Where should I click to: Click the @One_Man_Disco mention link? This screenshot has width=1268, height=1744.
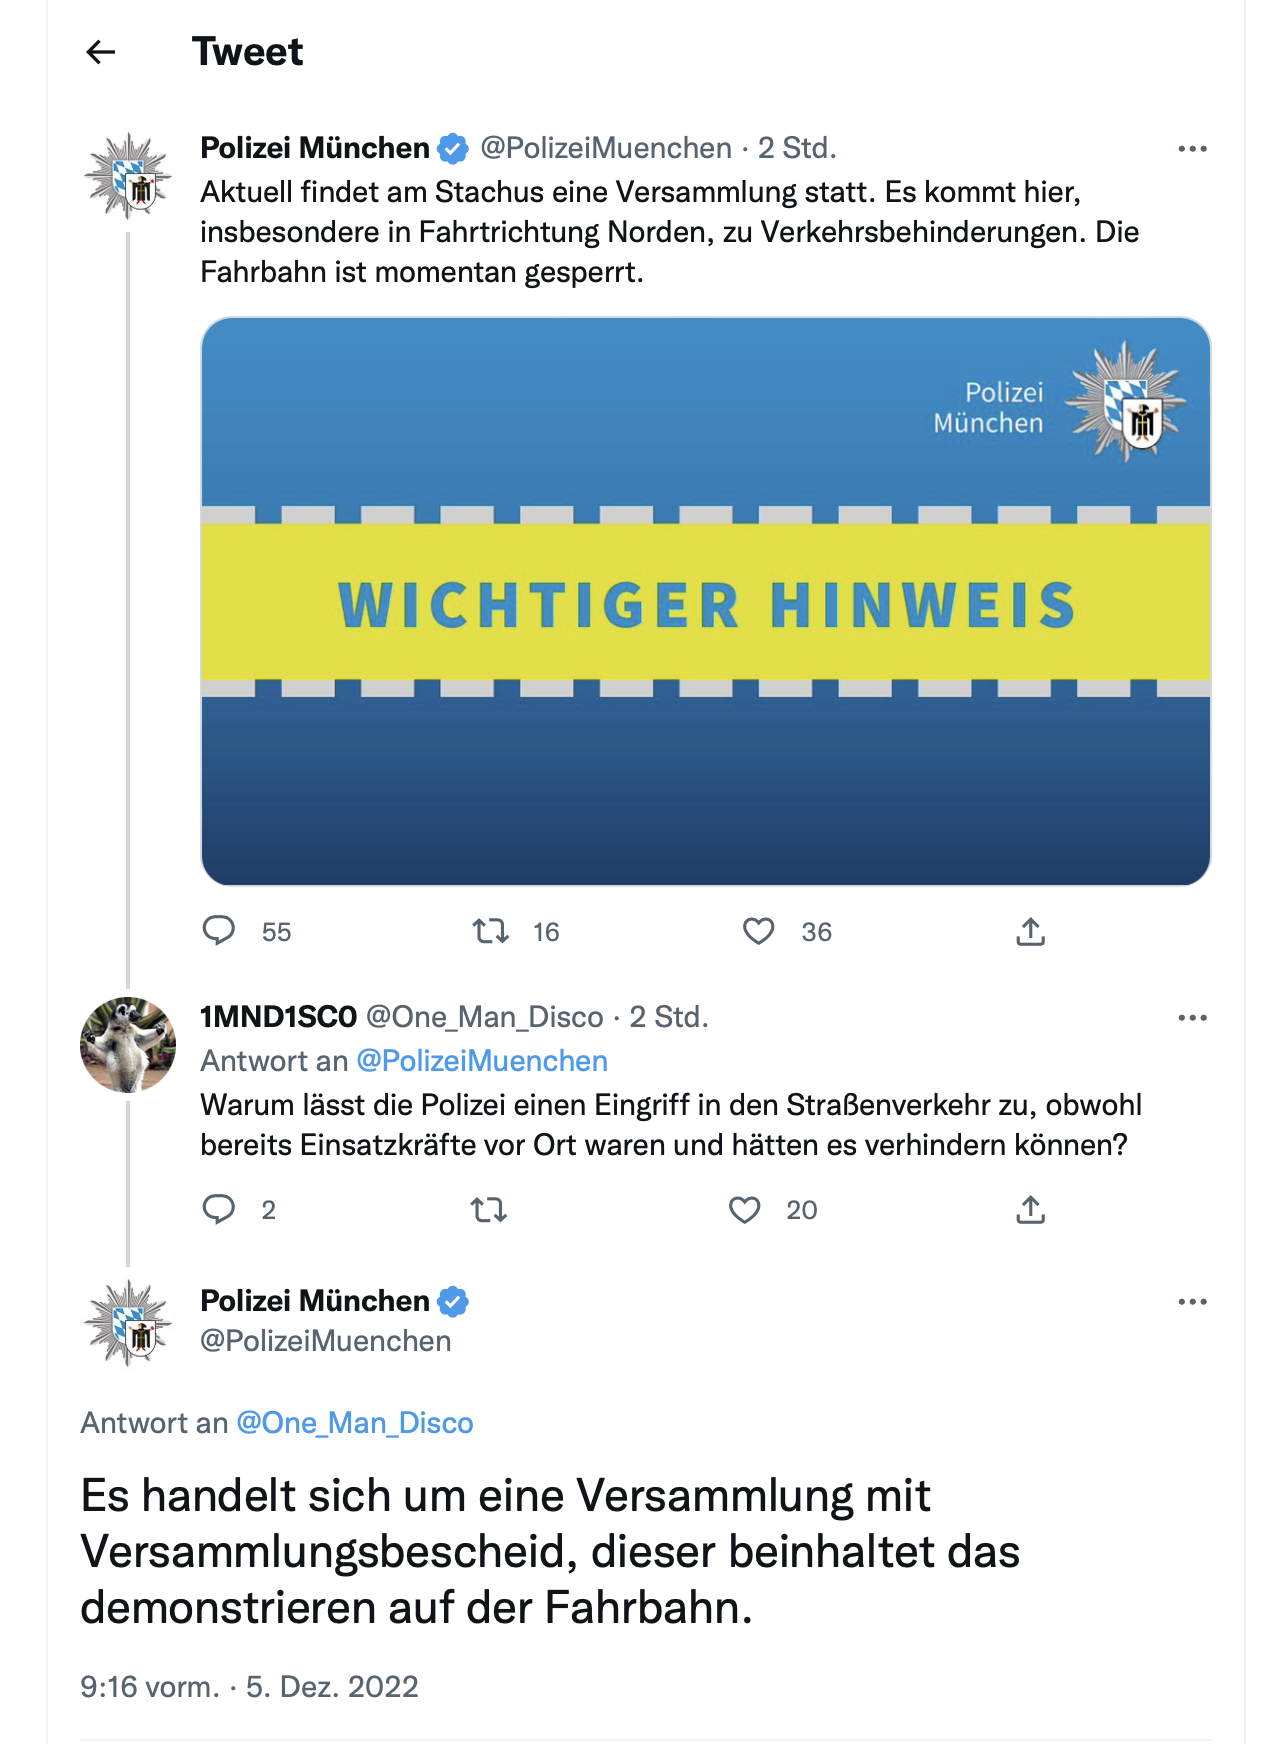point(354,1423)
